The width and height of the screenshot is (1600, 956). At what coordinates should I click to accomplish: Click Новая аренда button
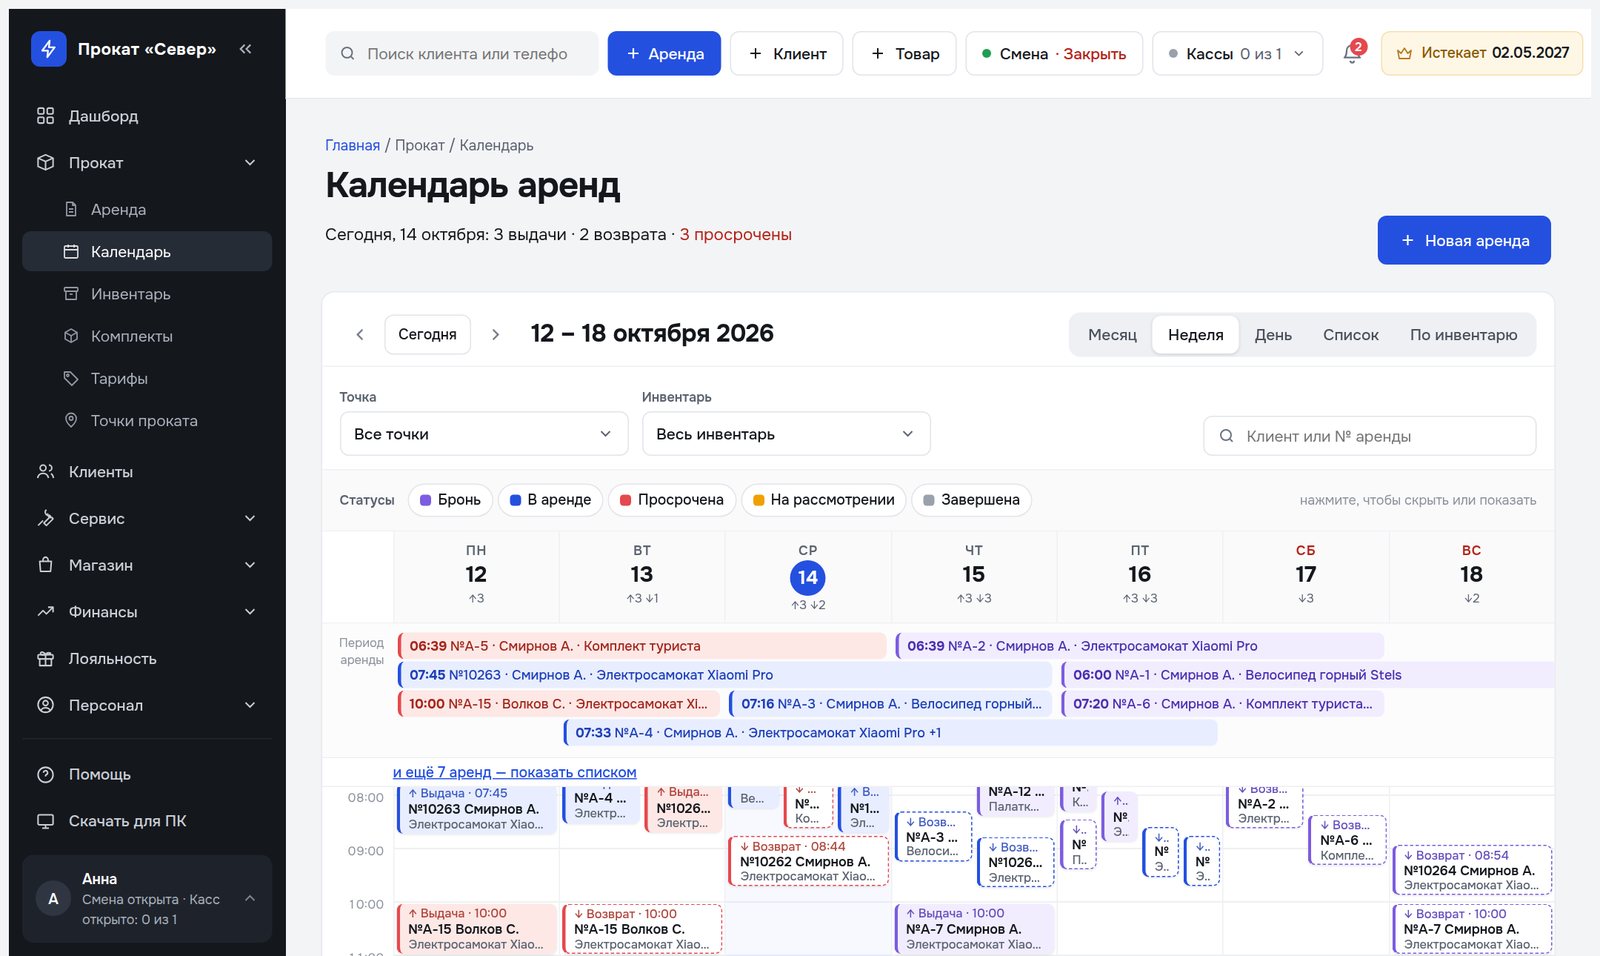[x=1464, y=240]
